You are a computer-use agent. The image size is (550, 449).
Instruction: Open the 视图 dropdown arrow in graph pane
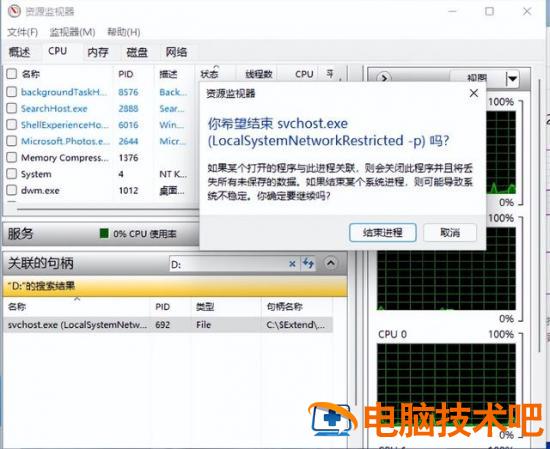click(x=512, y=79)
